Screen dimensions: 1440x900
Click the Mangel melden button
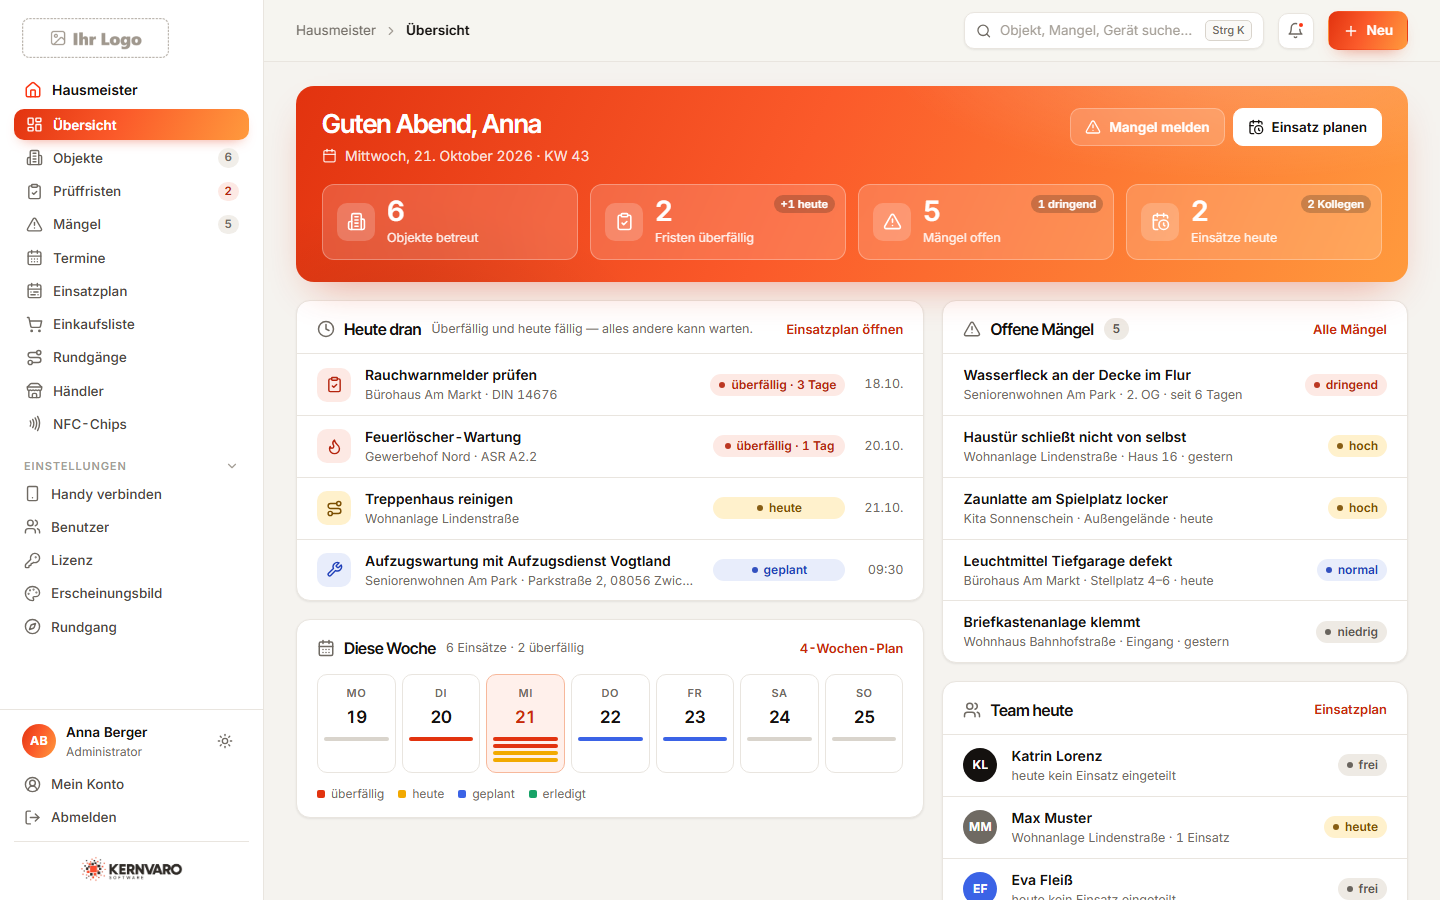click(1147, 127)
